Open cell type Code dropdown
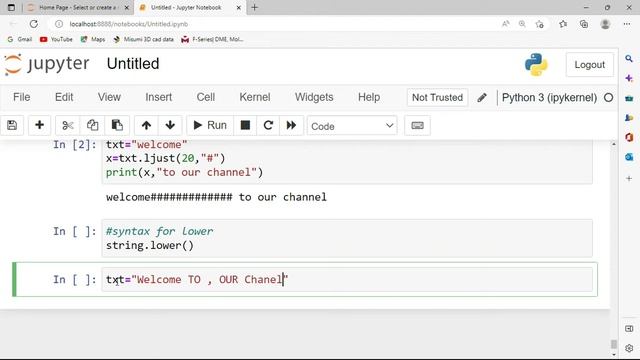 [x=352, y=126]
